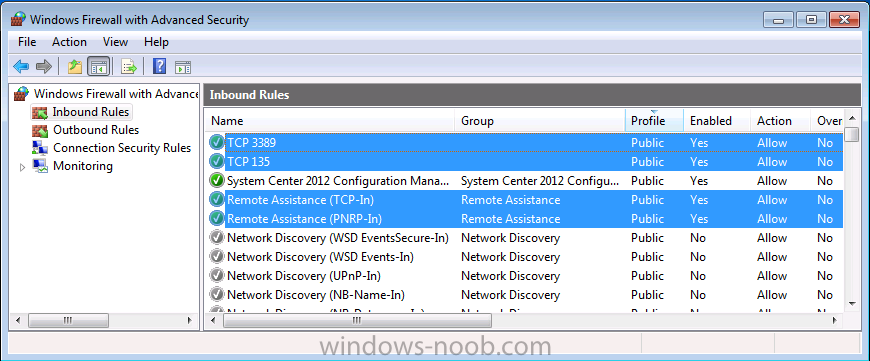Click the Group cell of System Center 2012 row
The image size is (870, 361).
(x=539, y=181)
